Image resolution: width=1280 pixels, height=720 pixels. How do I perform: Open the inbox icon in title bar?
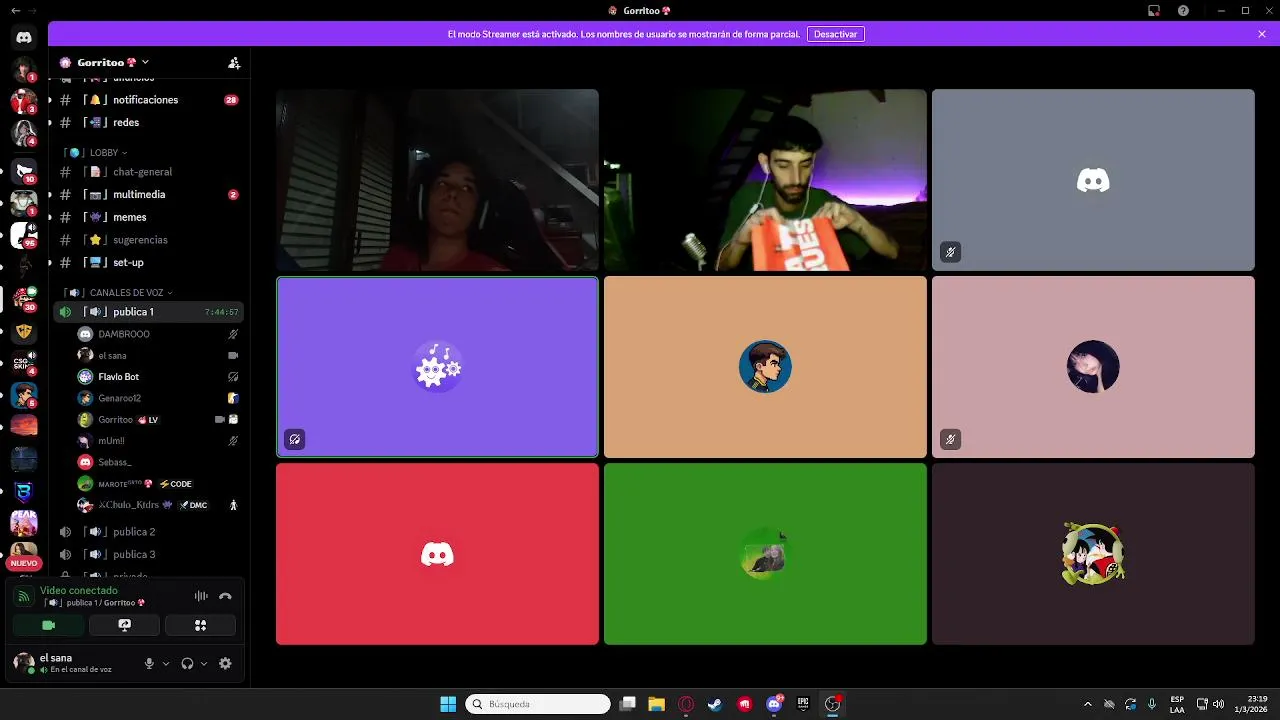pyautogui.click(x=1153, y=10)
